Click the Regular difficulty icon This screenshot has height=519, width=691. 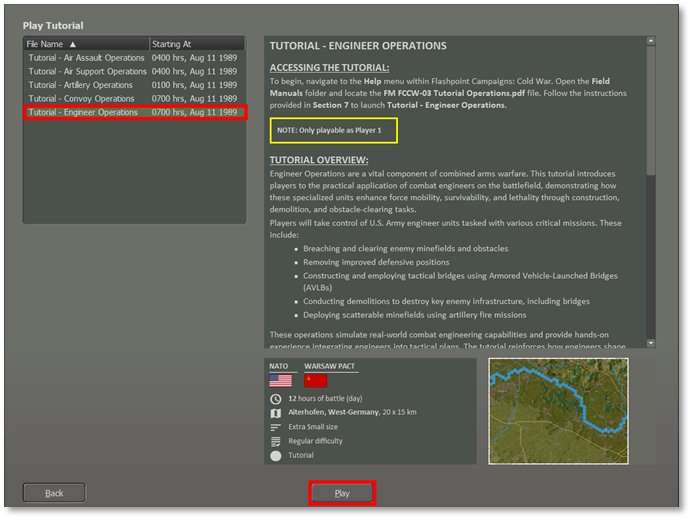[276, 441]
